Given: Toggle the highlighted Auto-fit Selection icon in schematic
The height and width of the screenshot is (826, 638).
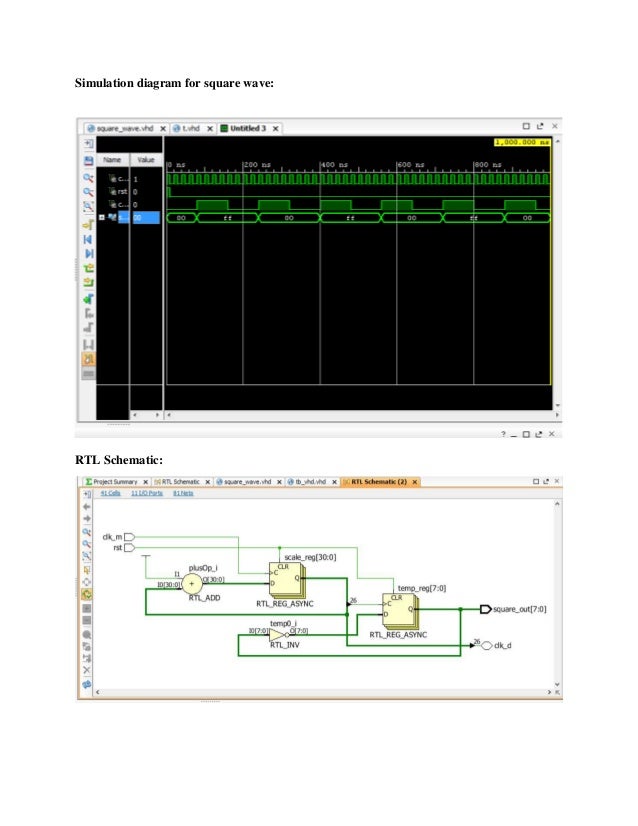Looking at the screenshot, I should [87, 595].
